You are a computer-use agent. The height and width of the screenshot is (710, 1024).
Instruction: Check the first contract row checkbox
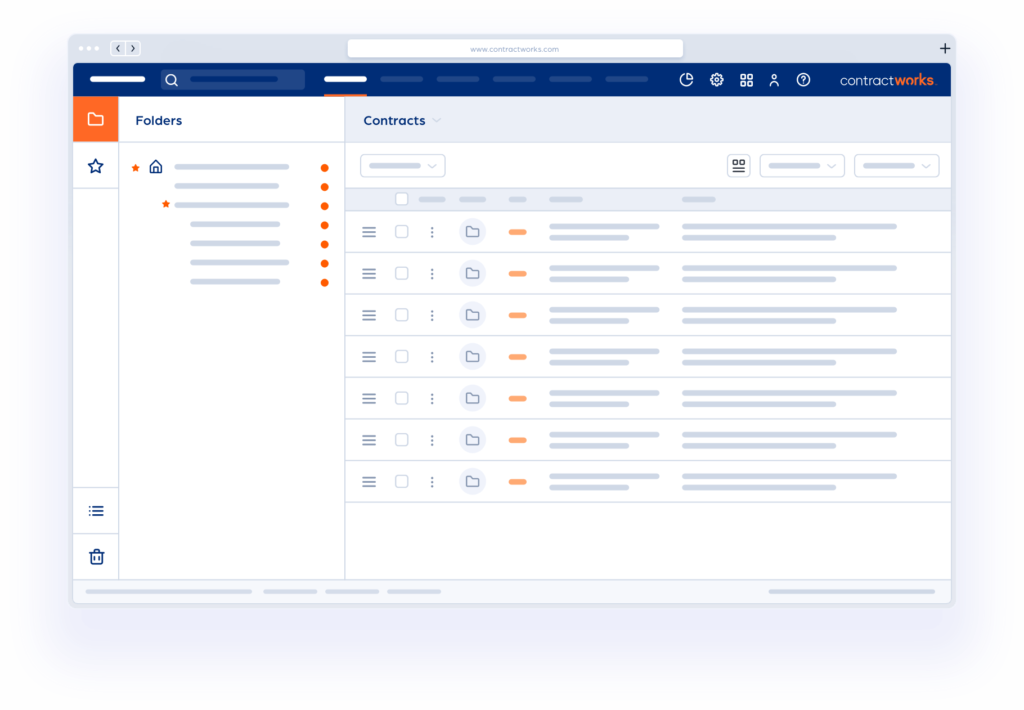[402, 232]
